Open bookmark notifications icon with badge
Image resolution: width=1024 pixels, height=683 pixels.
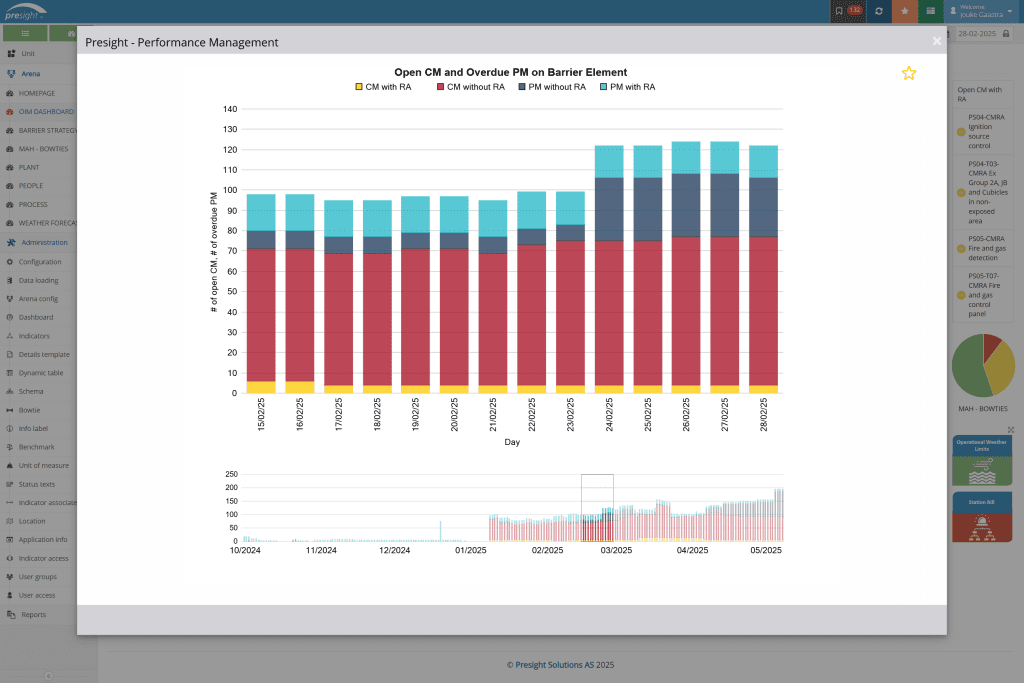pos(848,11)
